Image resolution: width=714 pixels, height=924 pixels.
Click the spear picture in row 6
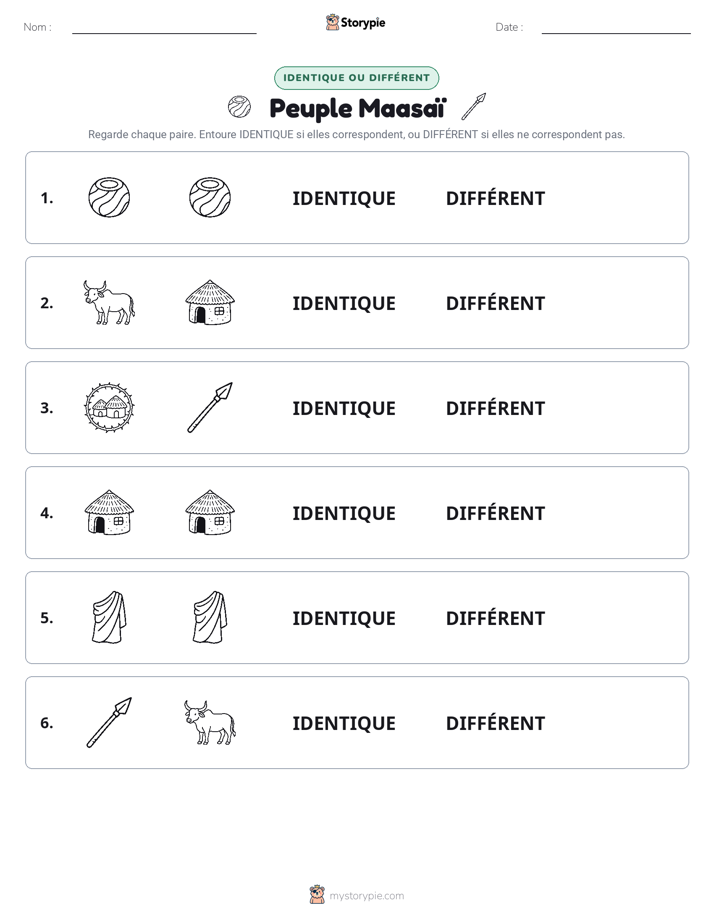[109, 722]
